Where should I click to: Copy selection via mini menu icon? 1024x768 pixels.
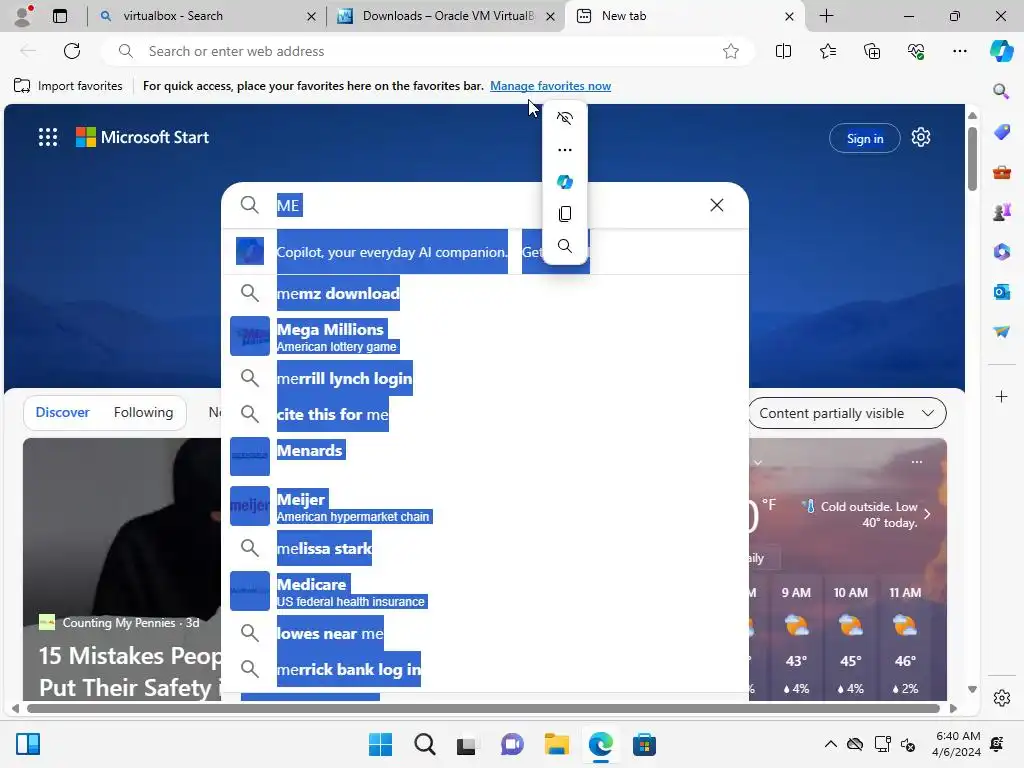click(x=565, y=214)
